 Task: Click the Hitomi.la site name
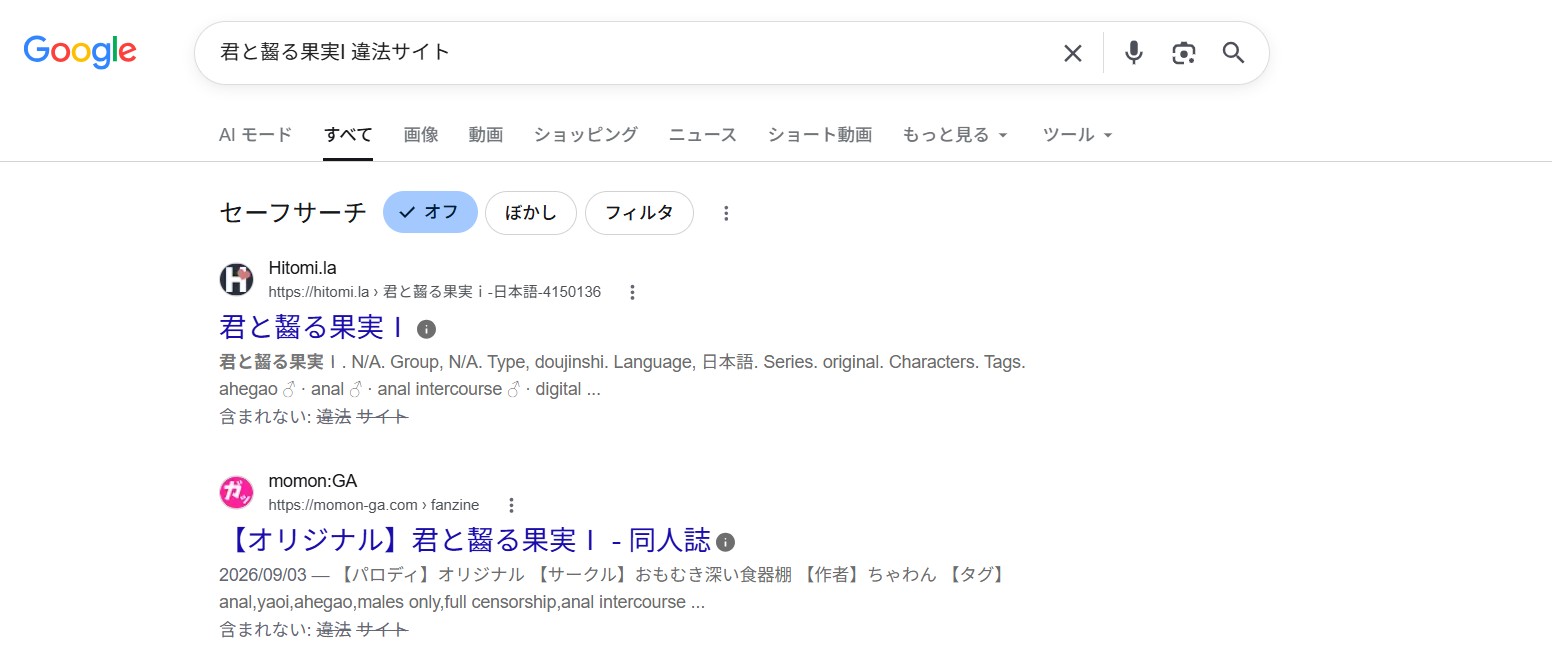point(303,268)
